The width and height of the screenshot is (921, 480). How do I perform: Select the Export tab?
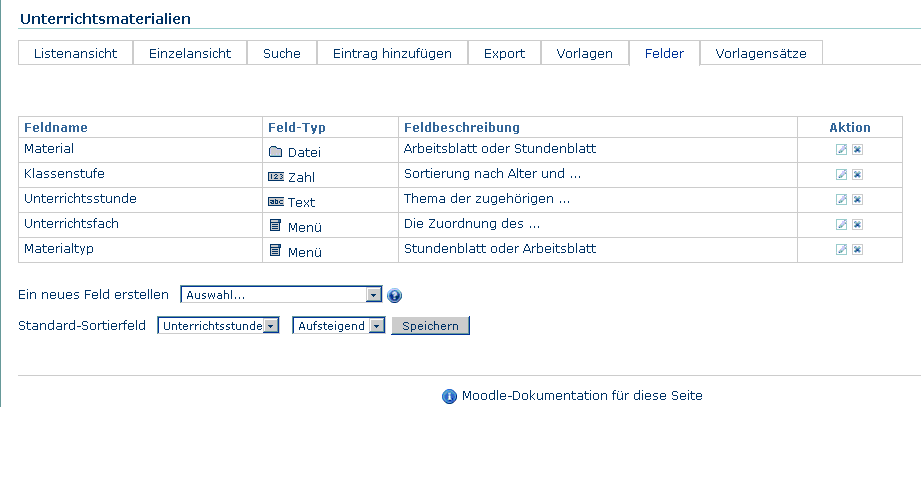tap(504, 53)
